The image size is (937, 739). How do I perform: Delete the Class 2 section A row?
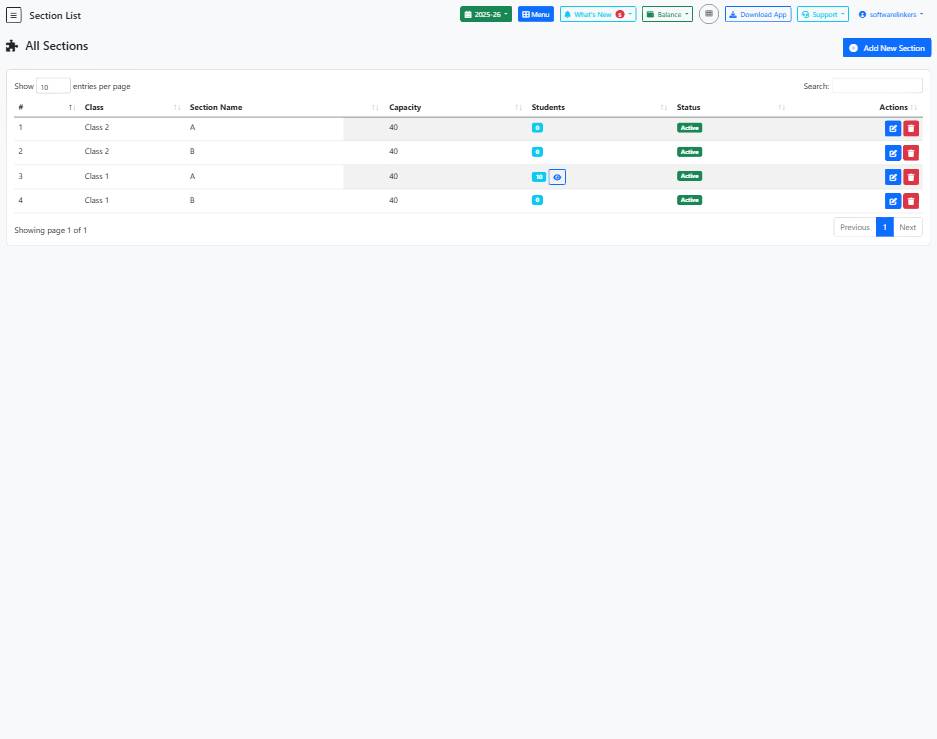910,128
